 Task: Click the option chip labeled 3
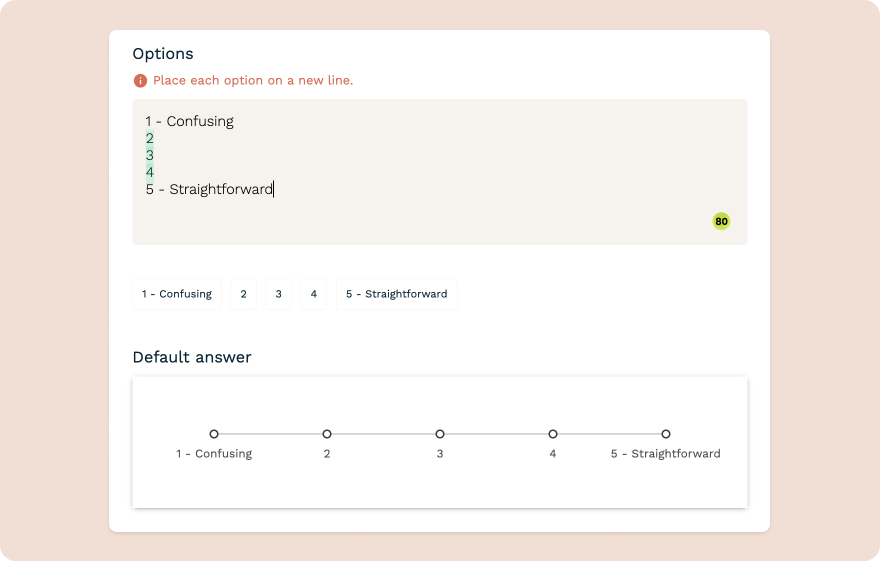[278, 294]
